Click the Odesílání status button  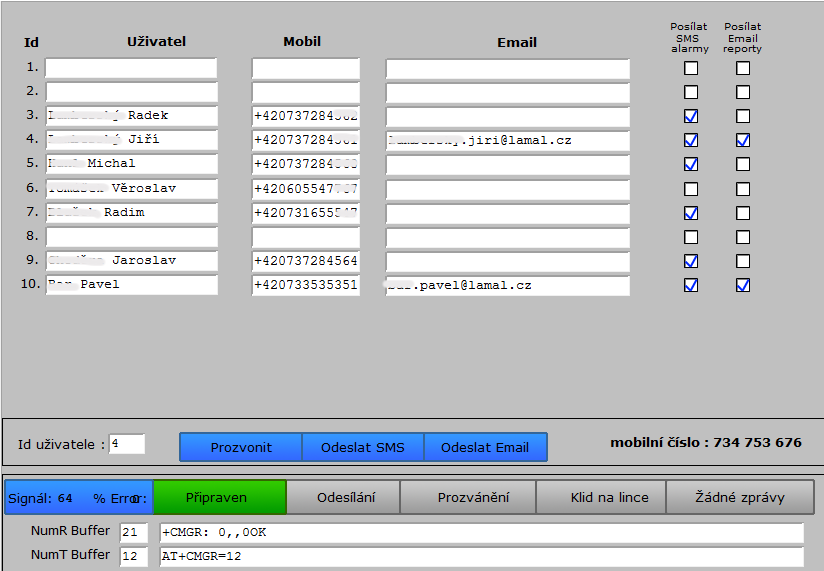click(343, 497)
